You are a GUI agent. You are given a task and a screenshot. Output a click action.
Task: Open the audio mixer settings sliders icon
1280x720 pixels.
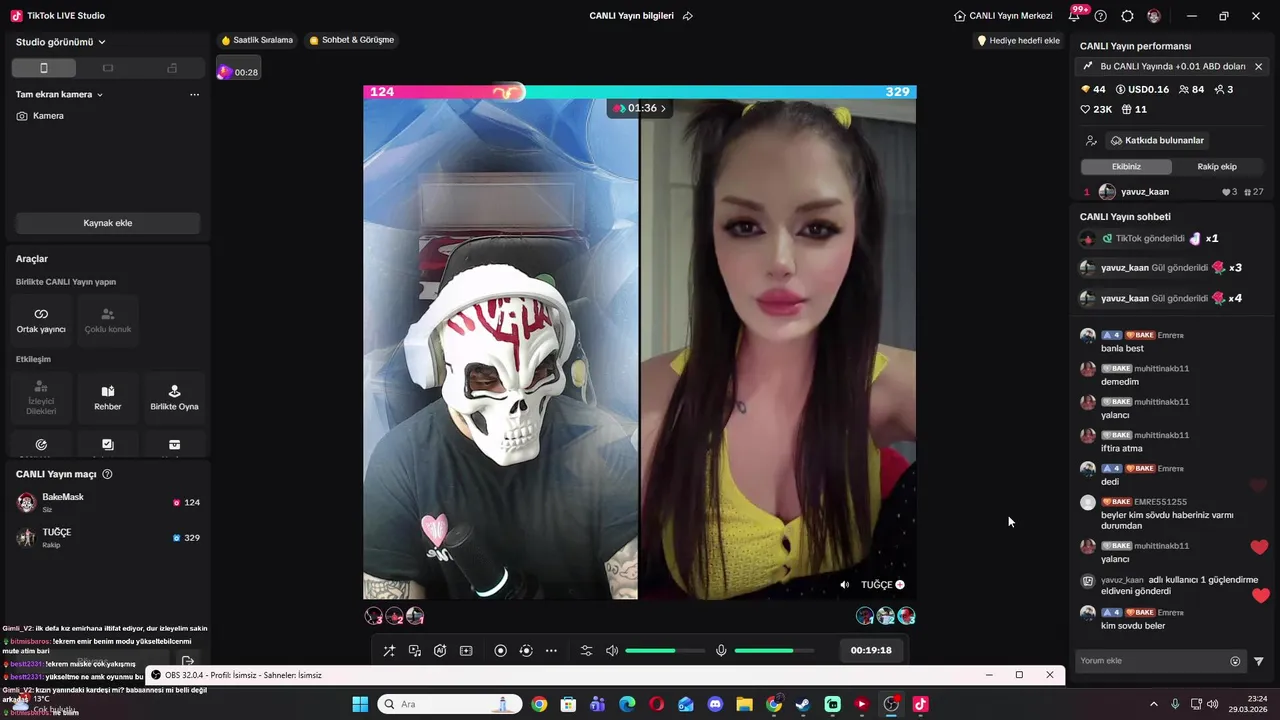coord(587,651)
